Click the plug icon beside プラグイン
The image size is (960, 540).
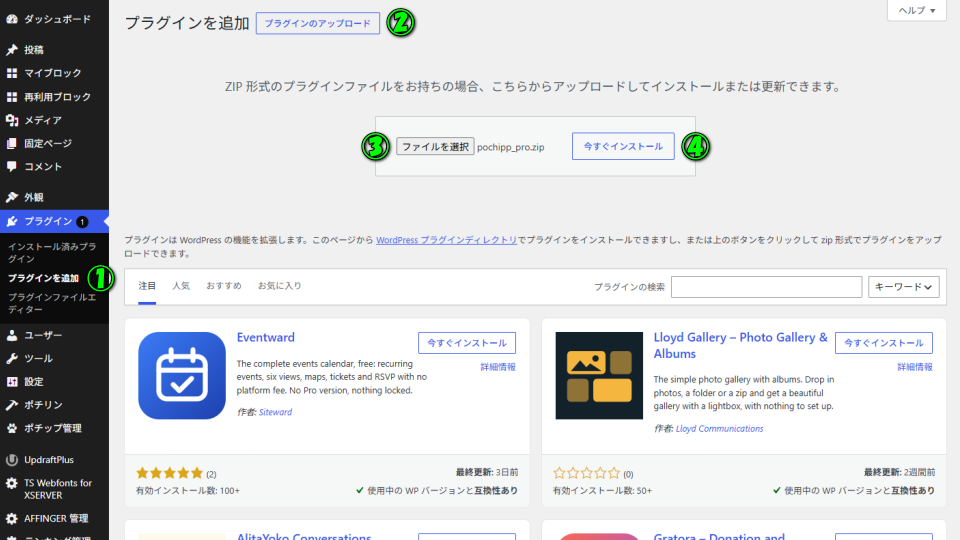pos(12,221)
